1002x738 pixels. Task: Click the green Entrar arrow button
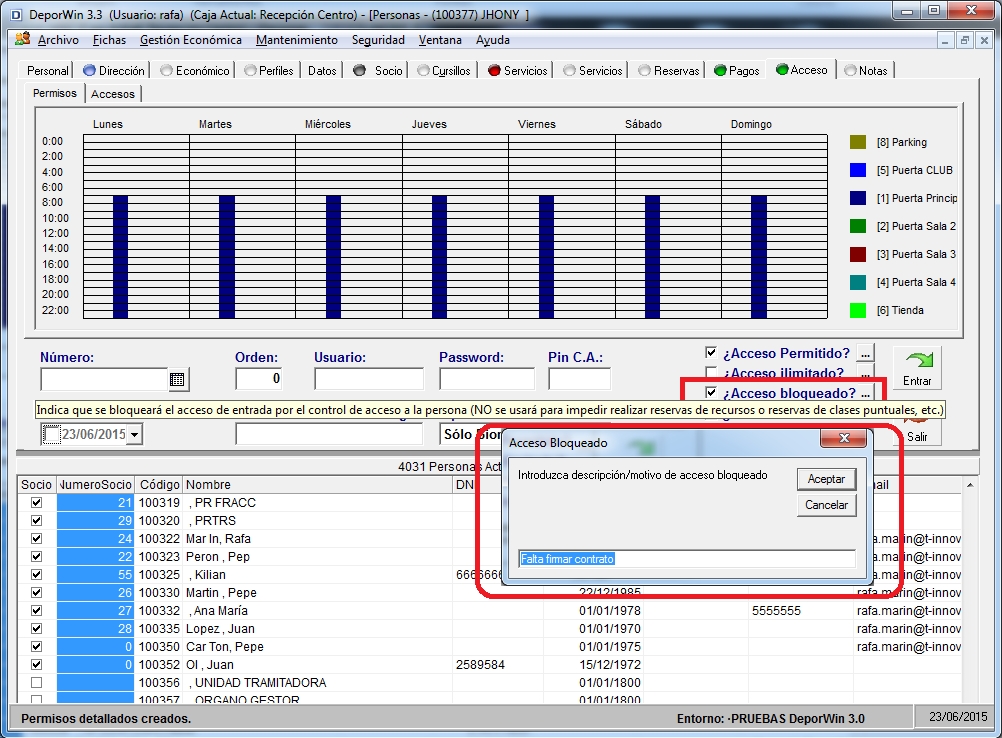917,368
